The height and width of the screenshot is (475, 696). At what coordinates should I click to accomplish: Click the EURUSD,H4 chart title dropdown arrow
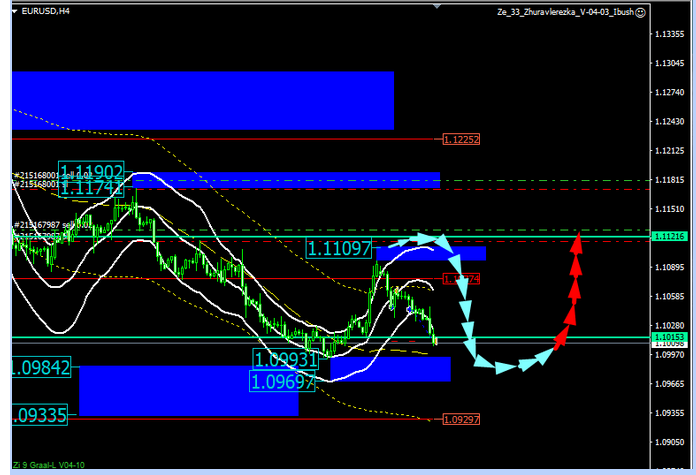pos(6,11)
